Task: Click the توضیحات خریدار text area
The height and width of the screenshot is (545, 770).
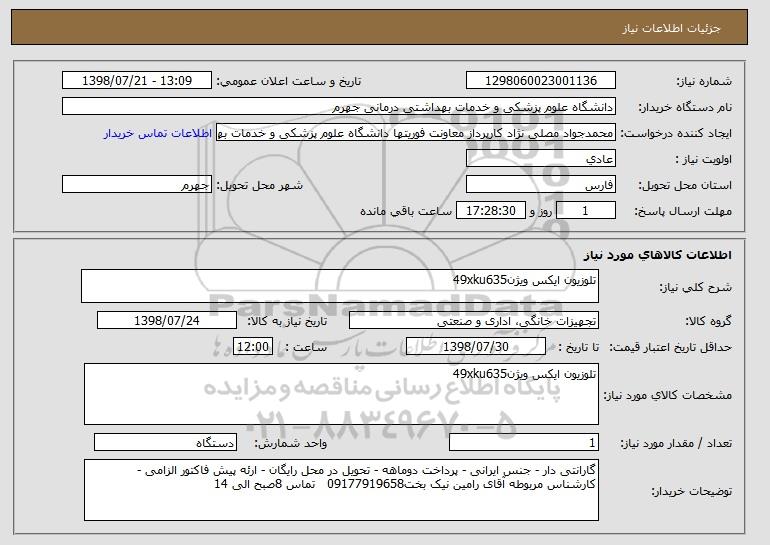Action: tap(341, 490)
